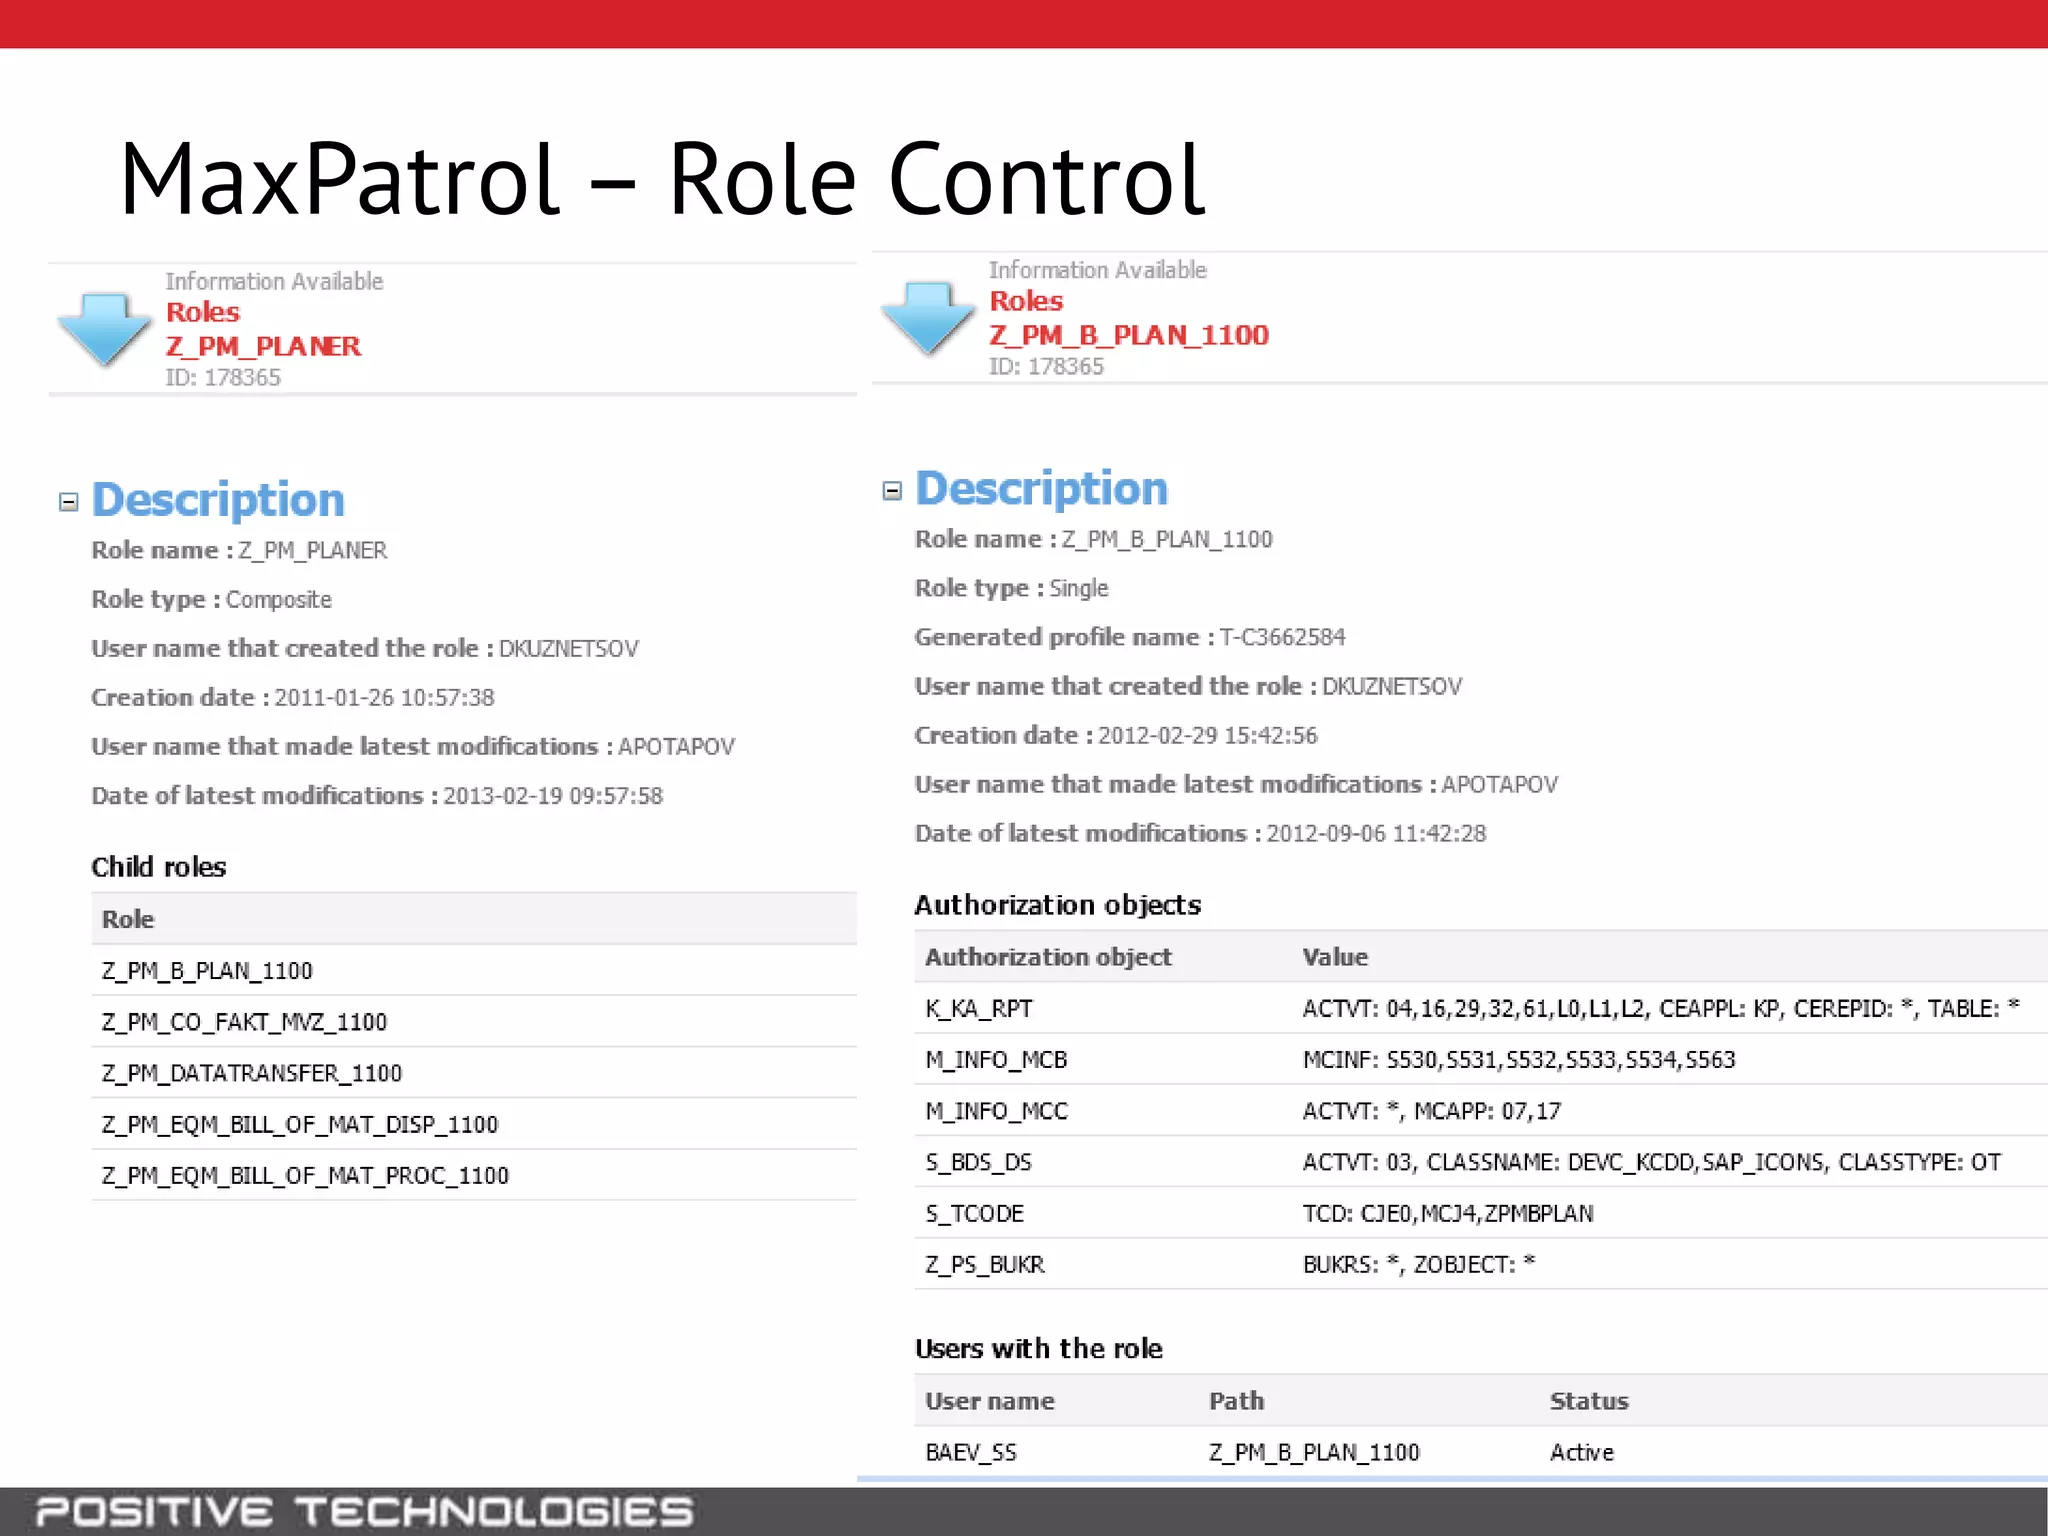Select child role row Z_PM_DATATRANSFER_1100
This screenshot has height=1536, width=2048.
474,1073
